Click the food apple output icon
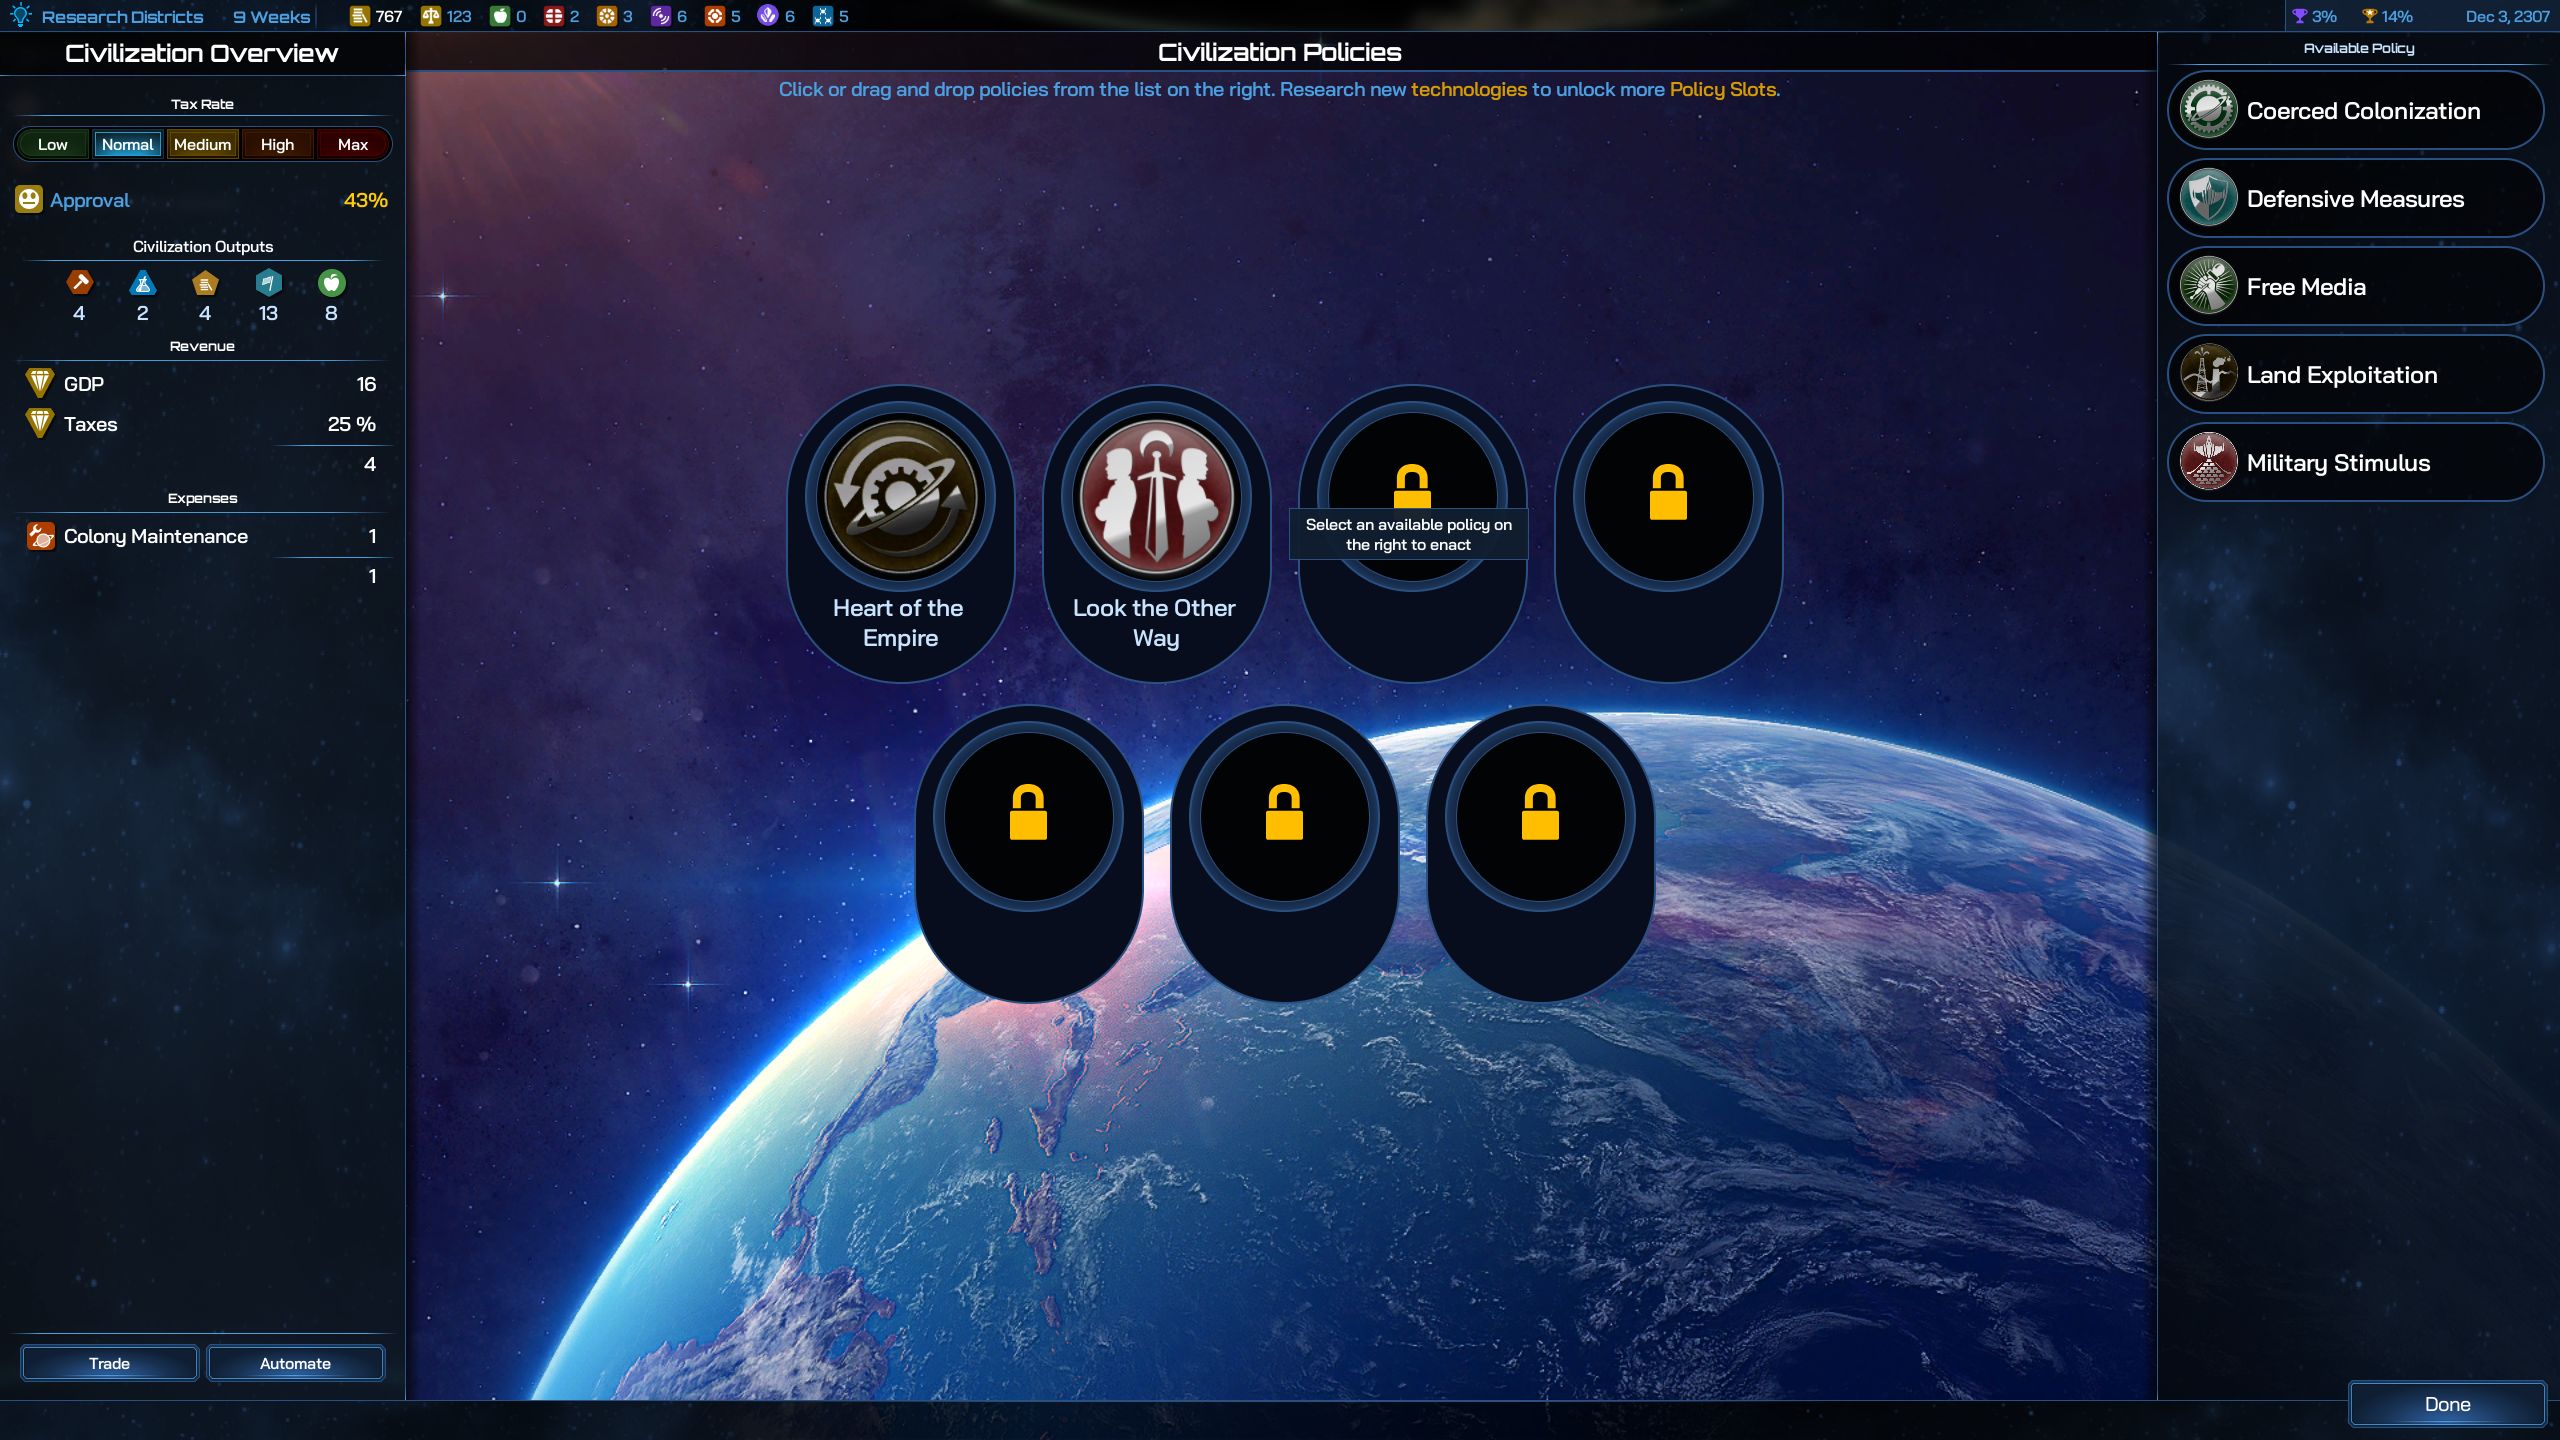This screenshot has width=2560, height=1440. click(x=331, y=283)
